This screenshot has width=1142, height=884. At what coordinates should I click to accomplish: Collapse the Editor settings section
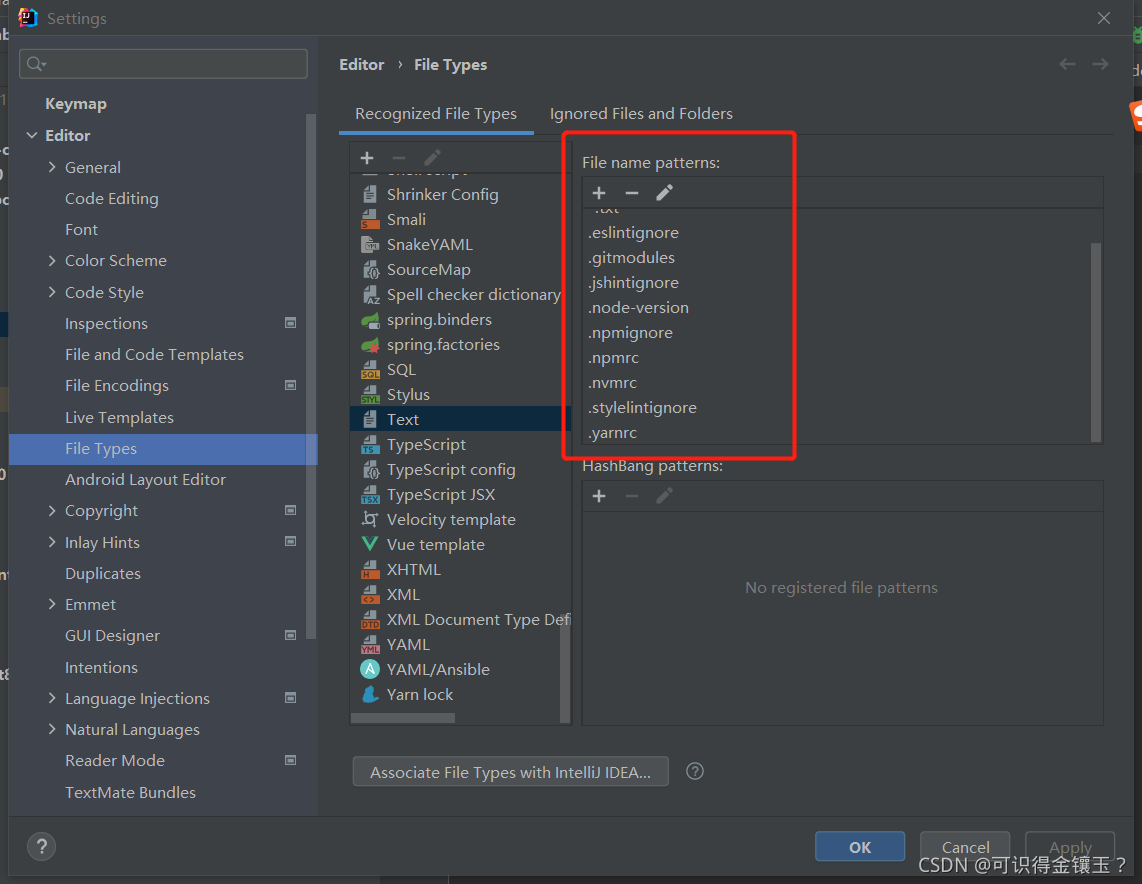32,135
